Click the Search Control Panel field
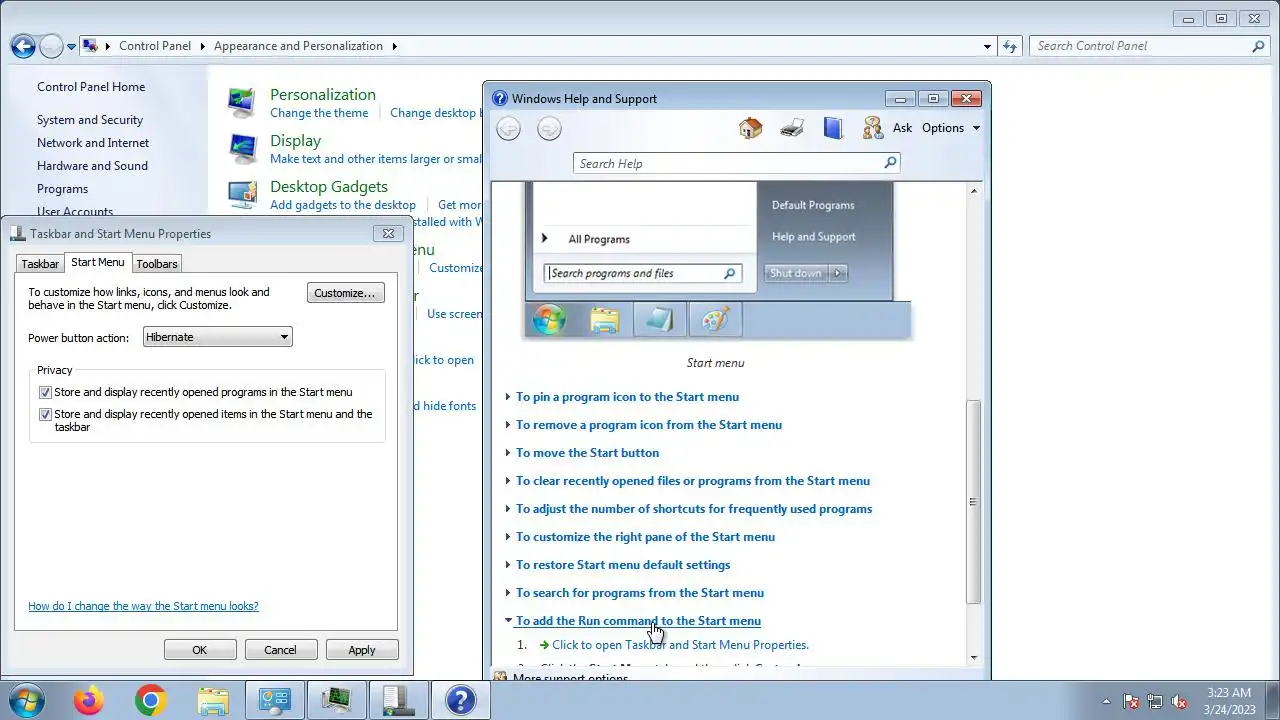Viewport: 1280px width, 720px height. (1142, 46)
